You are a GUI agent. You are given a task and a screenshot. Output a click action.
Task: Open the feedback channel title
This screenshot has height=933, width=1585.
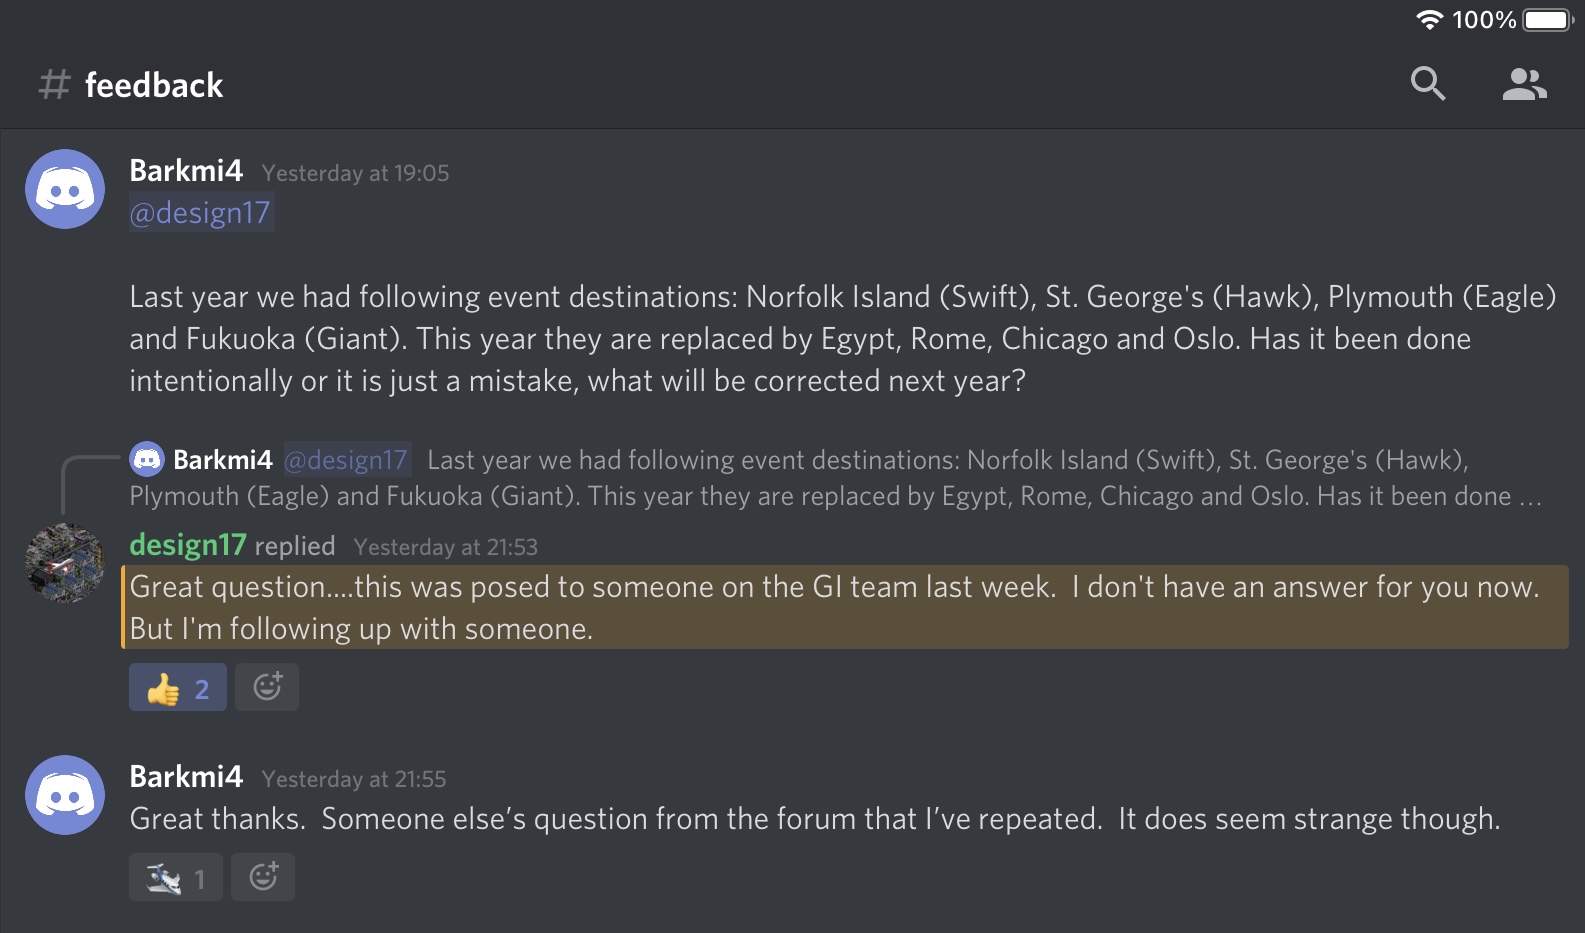click(154, 85)
